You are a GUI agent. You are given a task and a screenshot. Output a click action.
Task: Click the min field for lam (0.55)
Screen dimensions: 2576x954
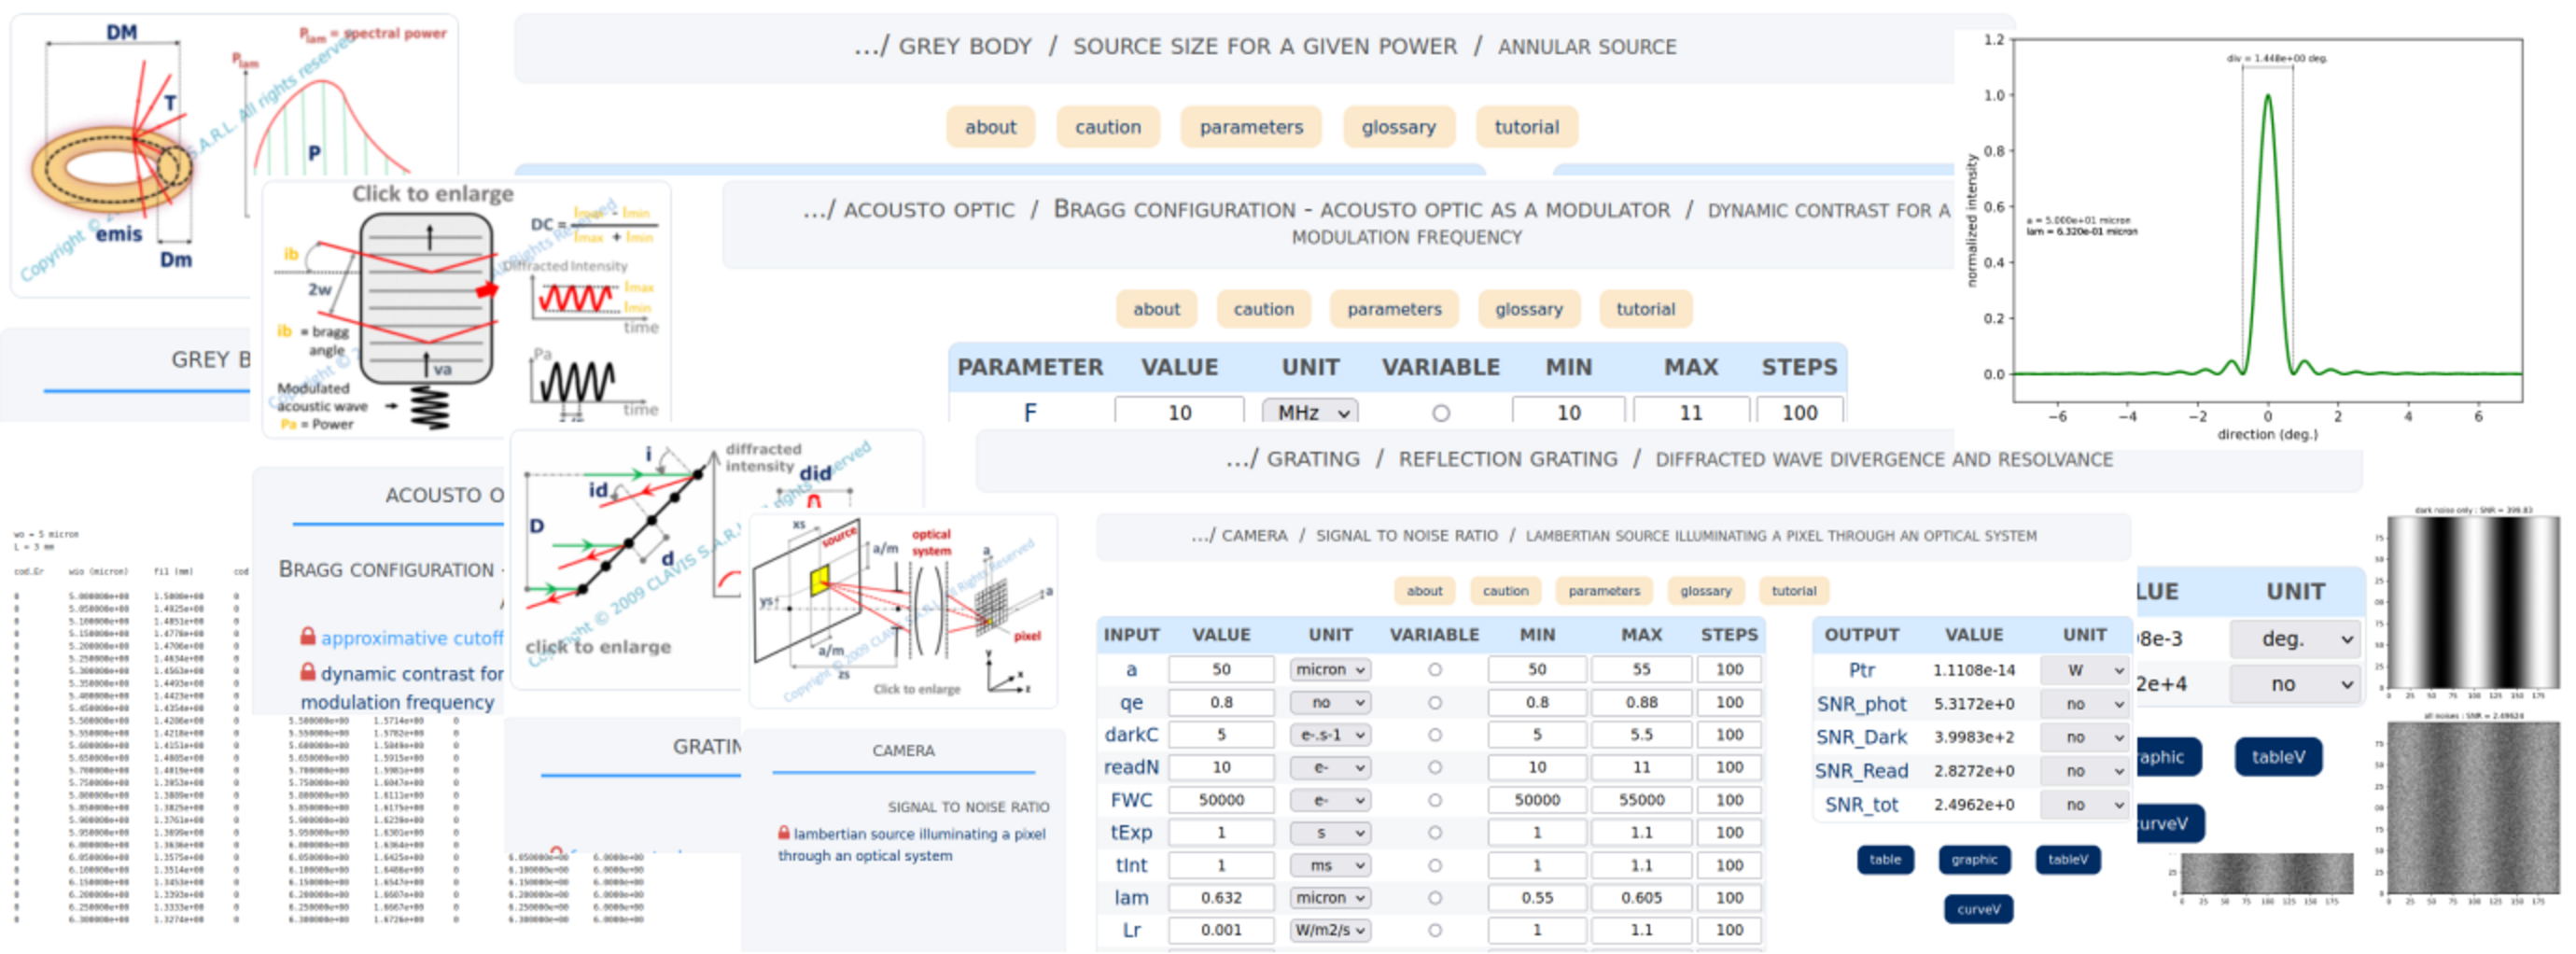pyautogui.click(x=1536, y=898)
